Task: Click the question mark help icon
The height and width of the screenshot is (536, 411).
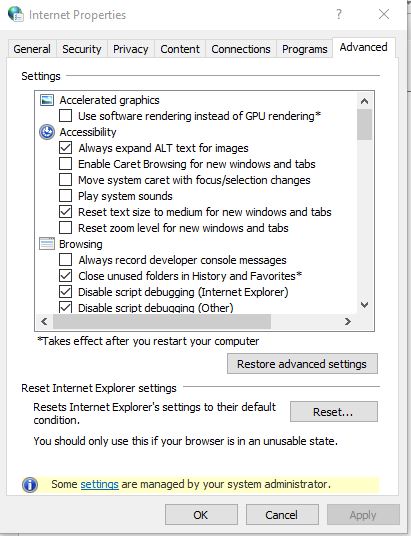Action: tap(339, 14)
